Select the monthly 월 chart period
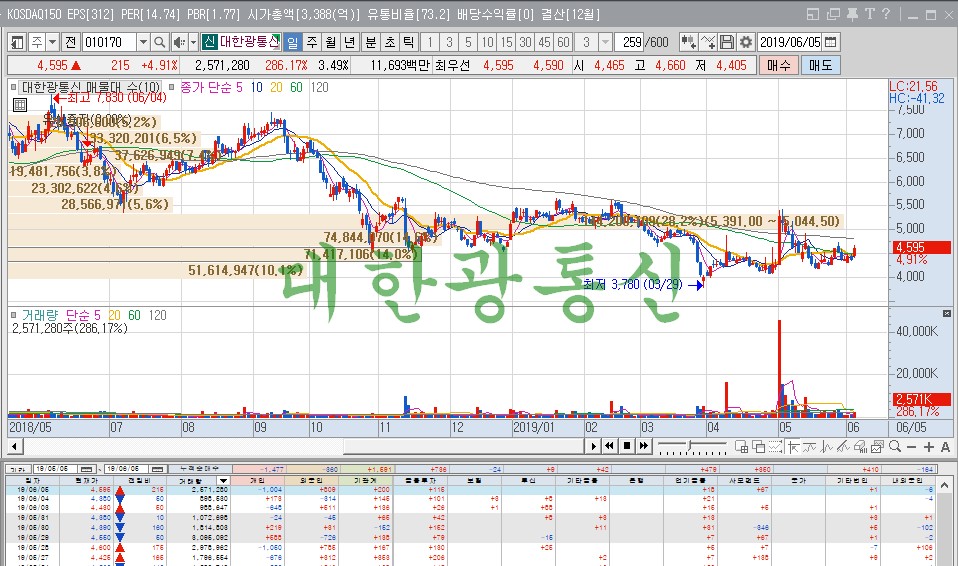Viewport: 958px width, 566px height. pos(331,42)
